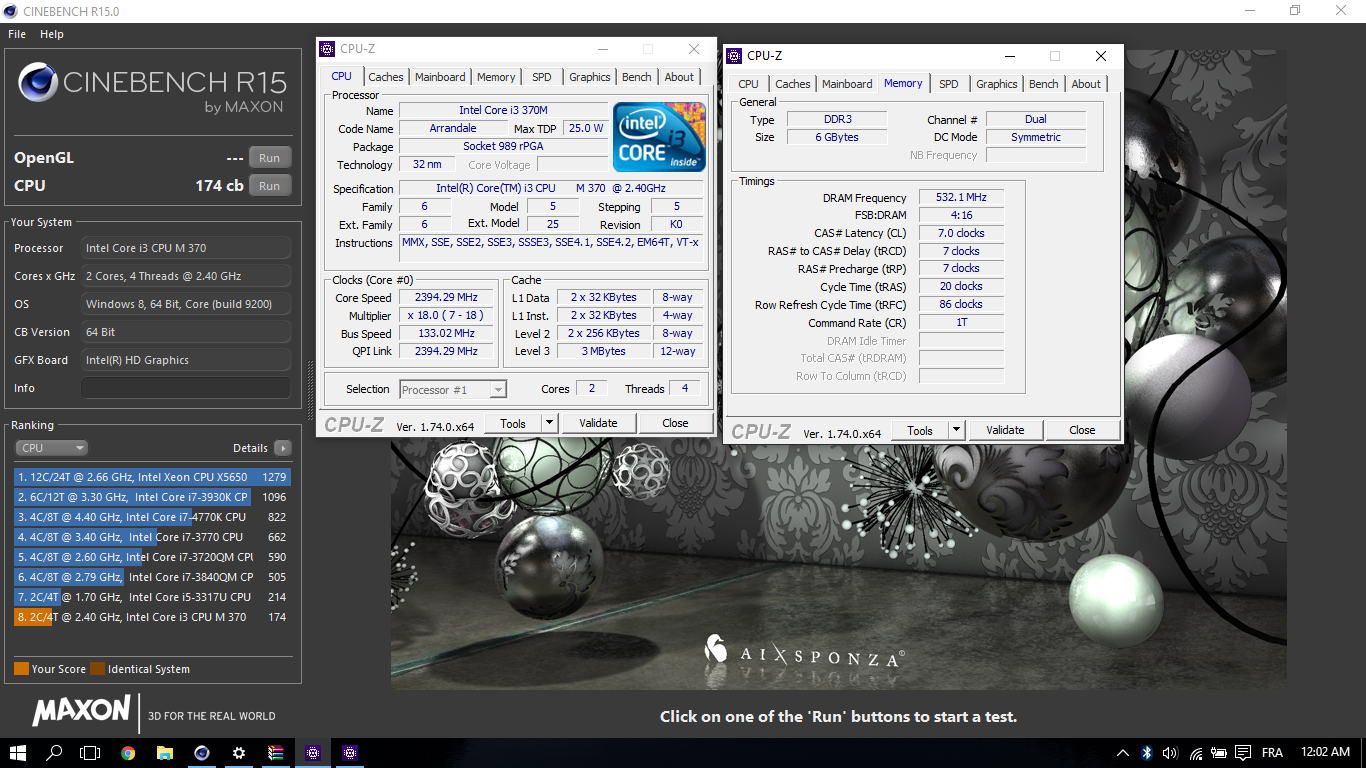This screenshot has height=768, width=1366.
Task: Click the WinRAR books taskbar icon
Action: [x=276, y=753]
